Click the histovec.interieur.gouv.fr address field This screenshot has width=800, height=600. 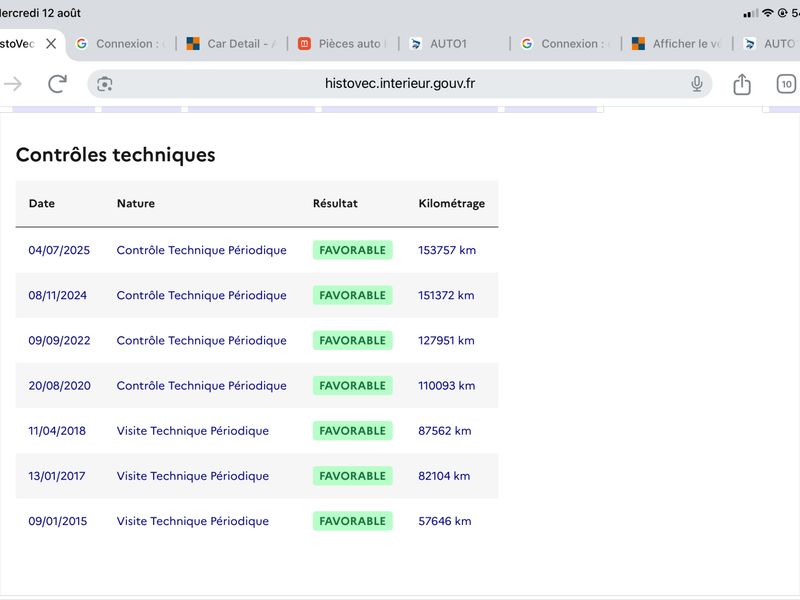coord(399,84)
